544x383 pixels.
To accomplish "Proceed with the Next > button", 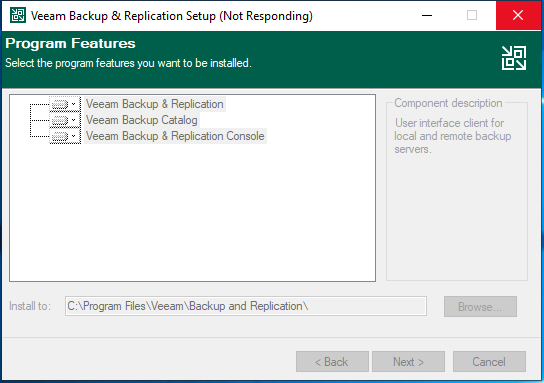I will [x=408, y=361].
